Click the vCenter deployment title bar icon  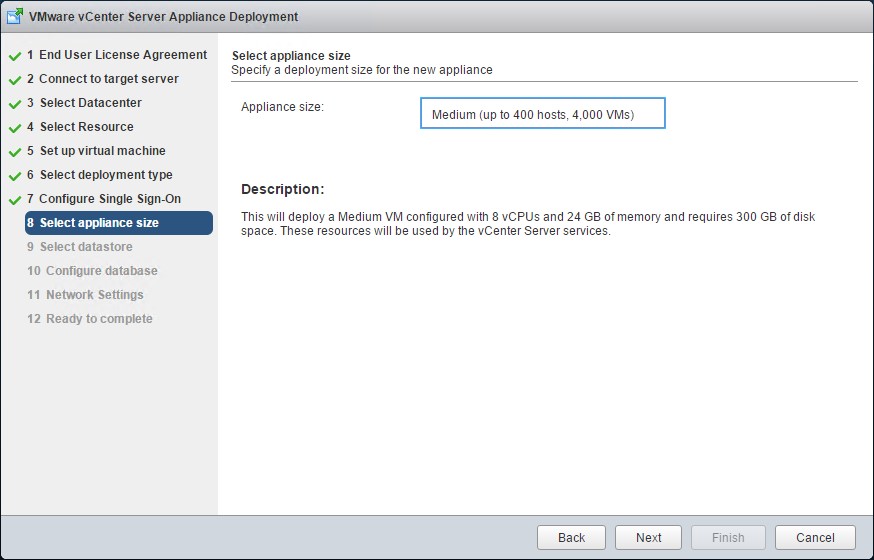(14, 16)
